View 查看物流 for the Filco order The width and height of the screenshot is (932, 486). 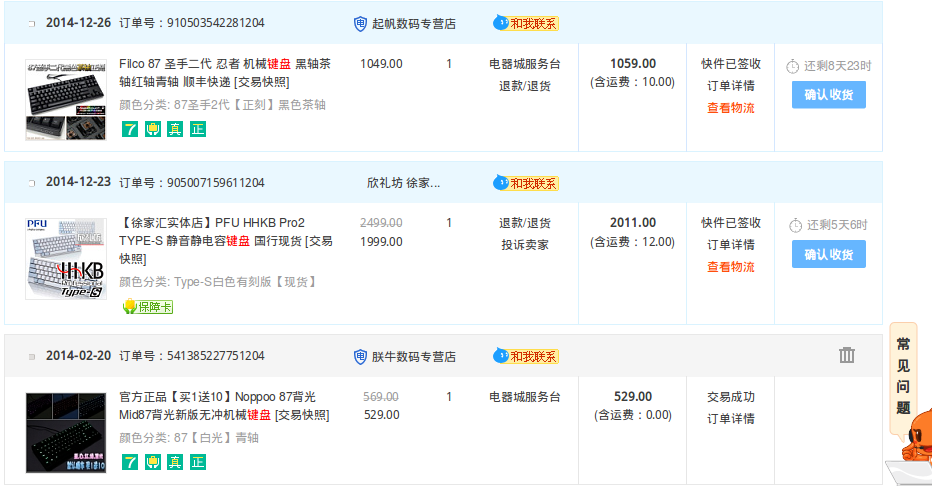click(730, 108)
